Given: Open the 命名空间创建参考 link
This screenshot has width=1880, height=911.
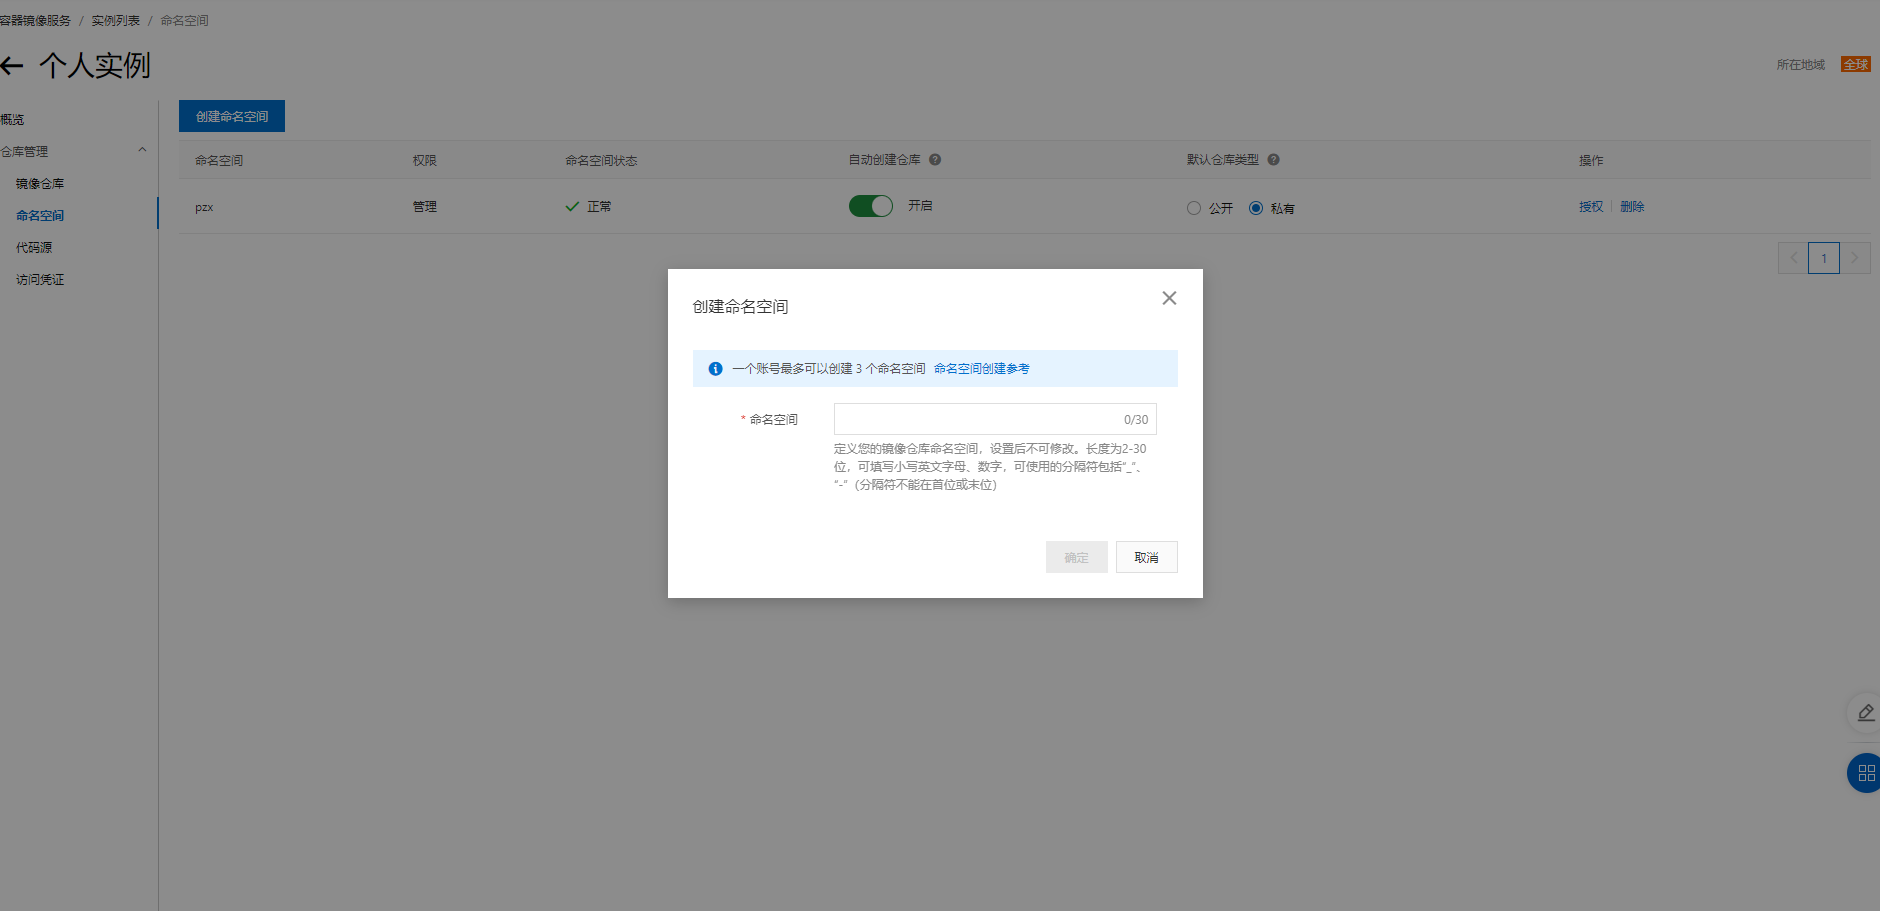Looking at the screenshot, I should click(982, 369).
